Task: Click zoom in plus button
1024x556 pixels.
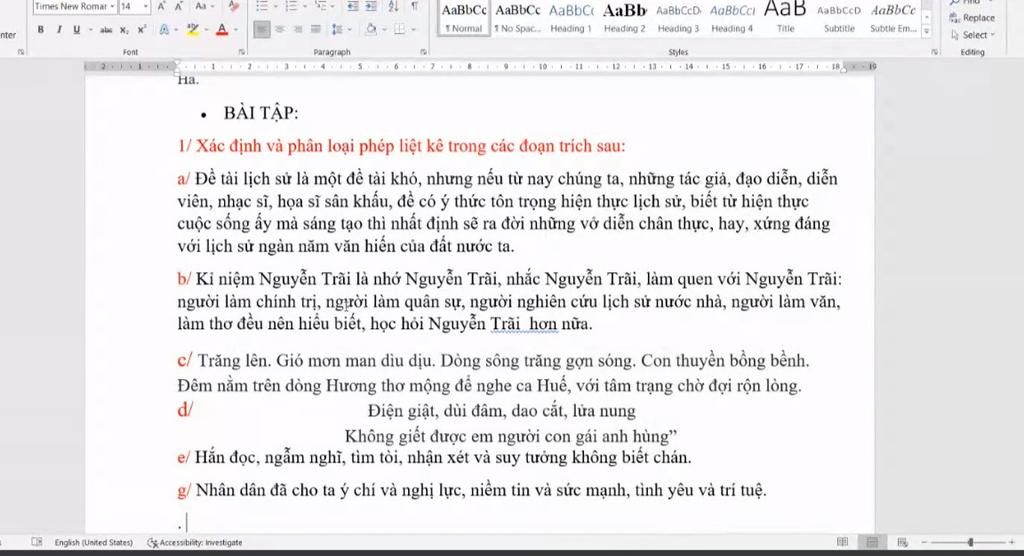Action: click(x=1012, y=542)
